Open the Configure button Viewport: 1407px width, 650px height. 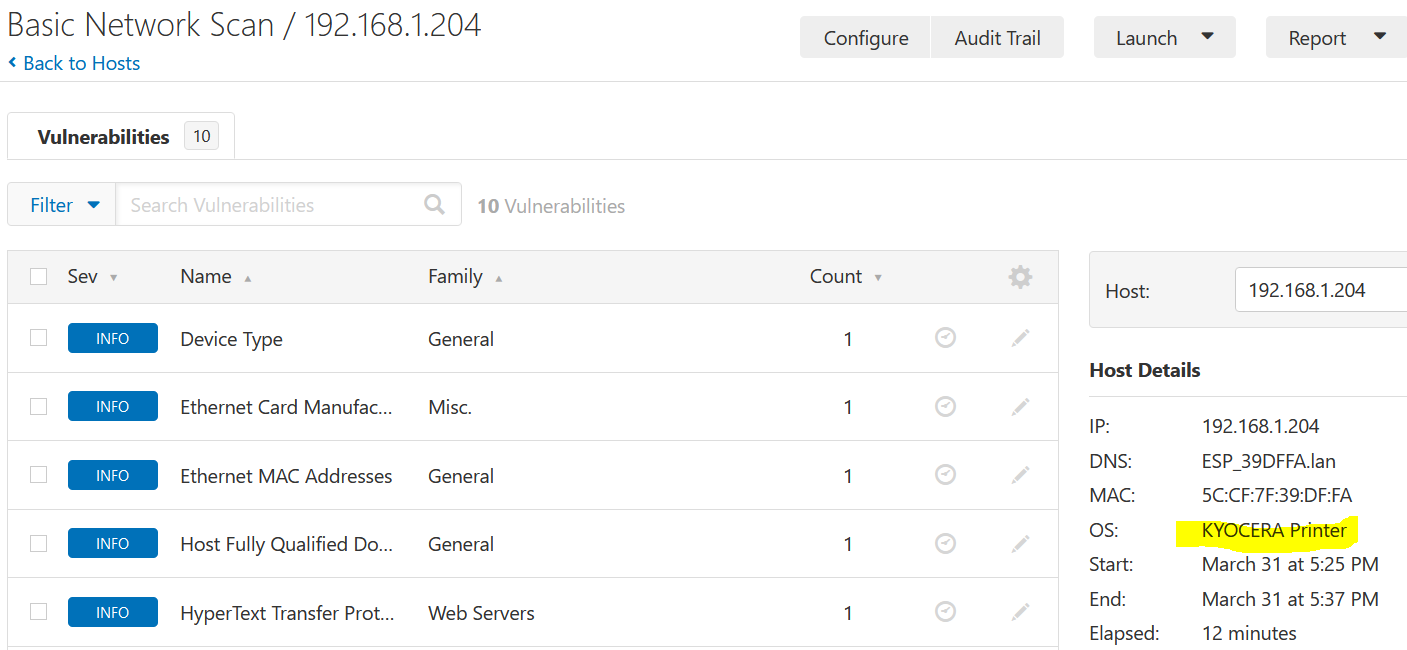click(865, 38)
